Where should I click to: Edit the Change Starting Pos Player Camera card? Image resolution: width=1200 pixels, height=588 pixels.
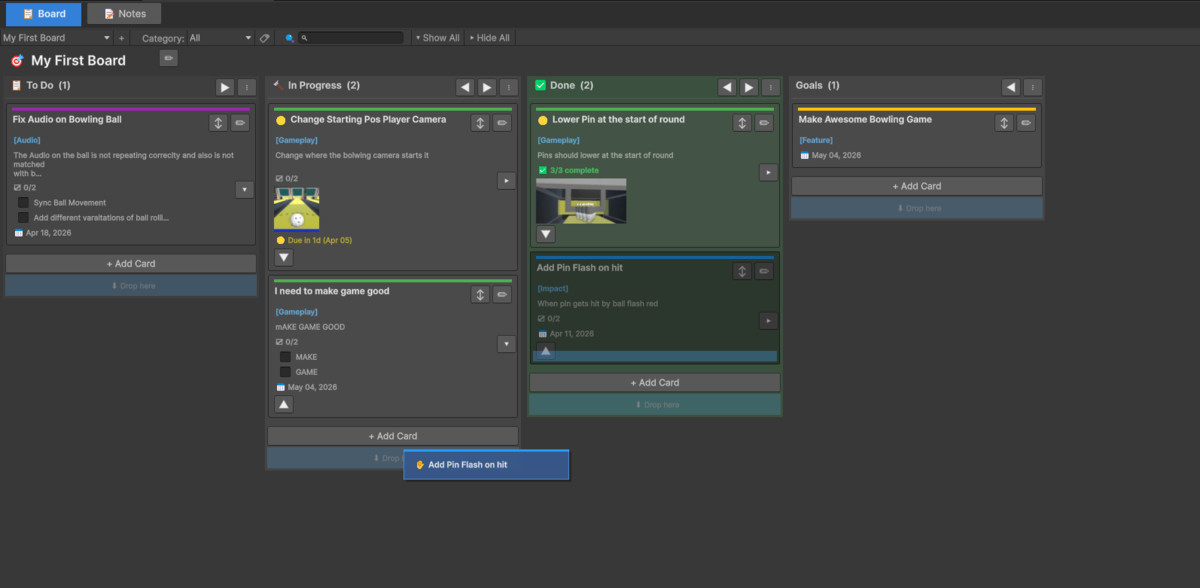502,123
